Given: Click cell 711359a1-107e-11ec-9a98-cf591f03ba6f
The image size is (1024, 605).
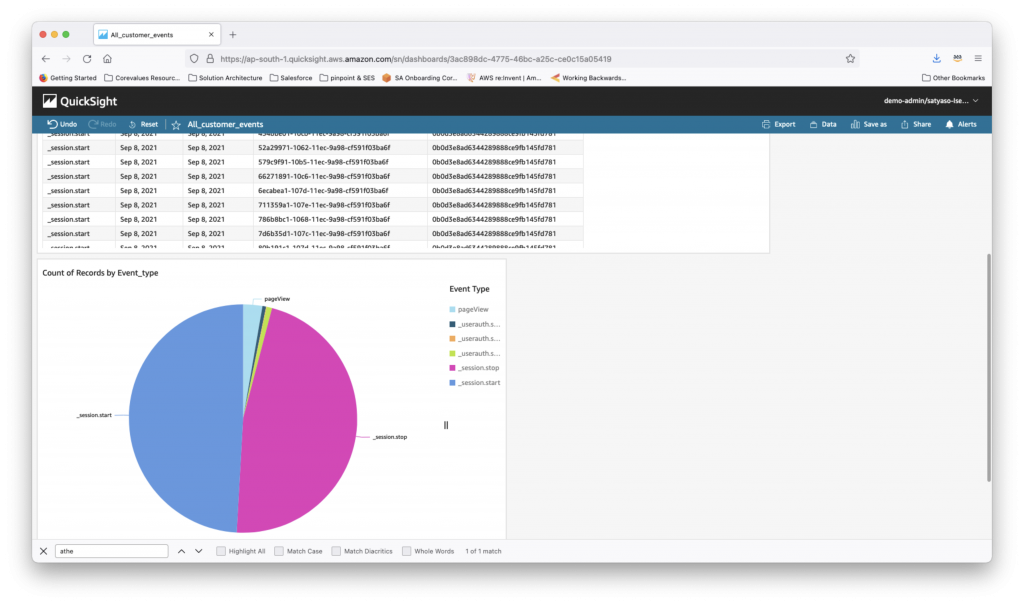Looking at the screenshot, I should pyautogui.click(x=324, y=205).
